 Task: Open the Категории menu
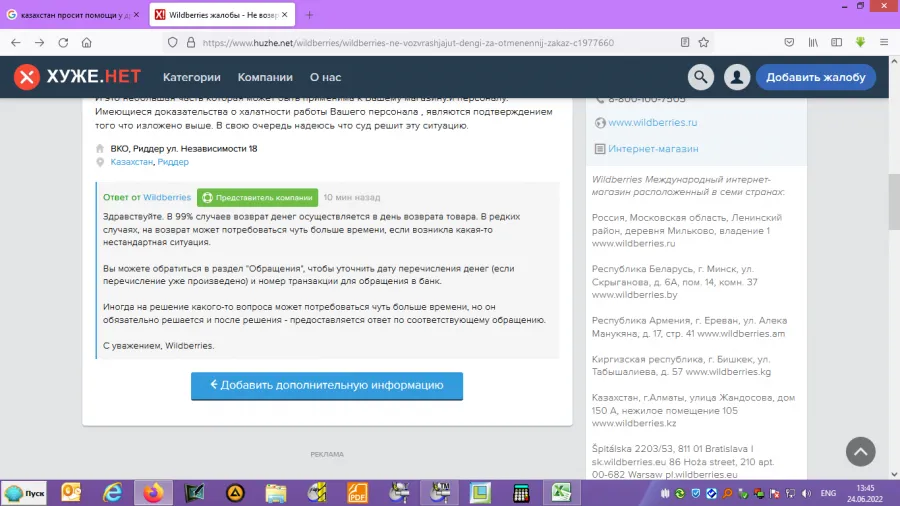(x=192, y=77)
